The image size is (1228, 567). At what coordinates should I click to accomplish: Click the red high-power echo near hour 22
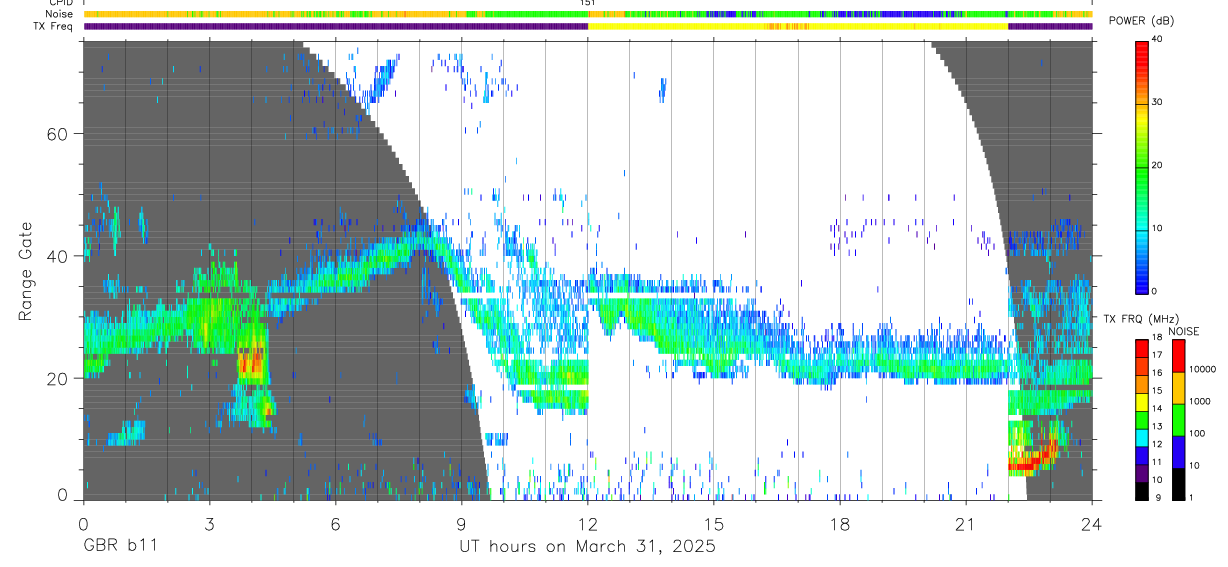click(x=1028, y=463)
